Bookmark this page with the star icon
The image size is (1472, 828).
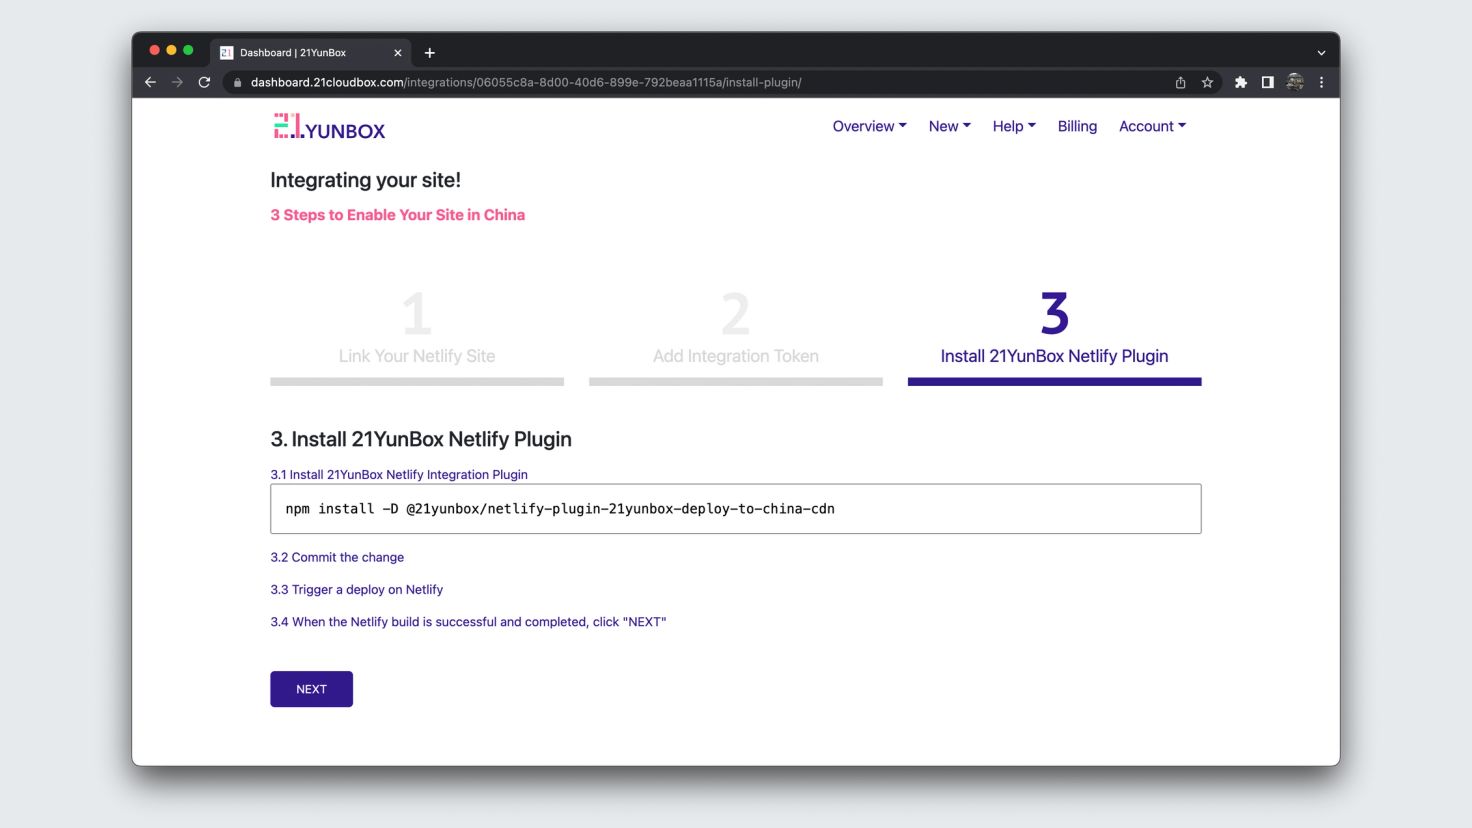(x=1207, y=82)
